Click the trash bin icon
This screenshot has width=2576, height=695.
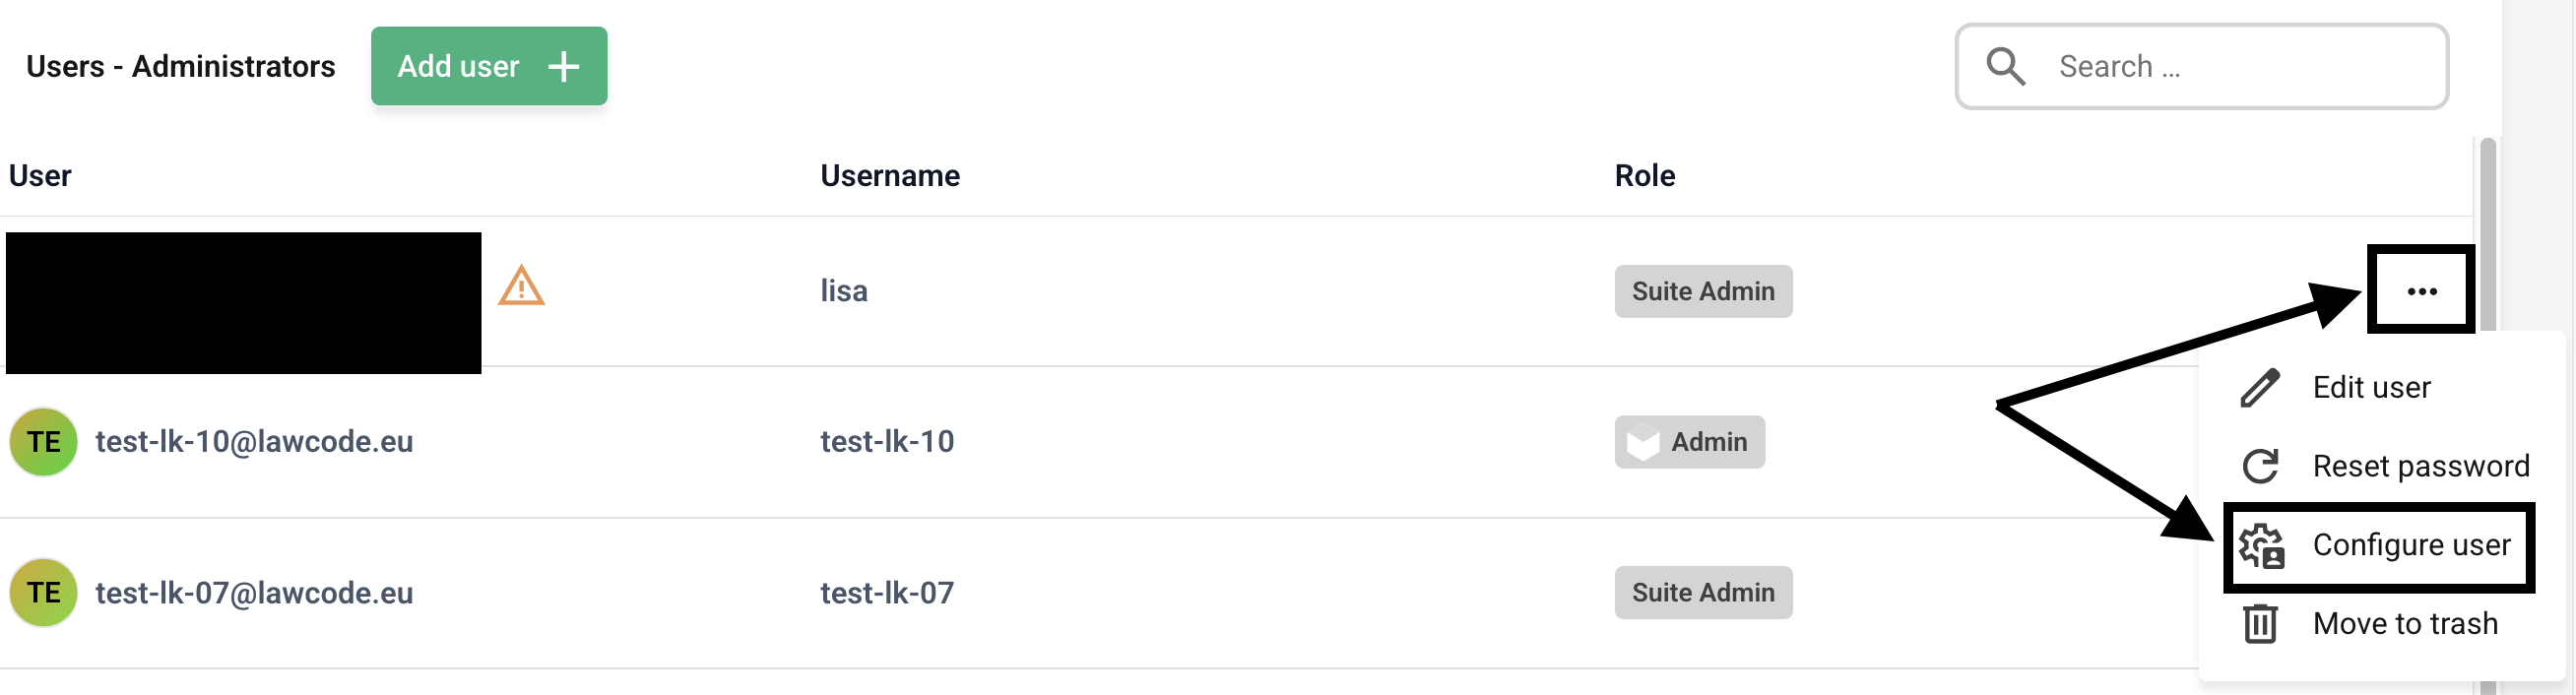2260,624
